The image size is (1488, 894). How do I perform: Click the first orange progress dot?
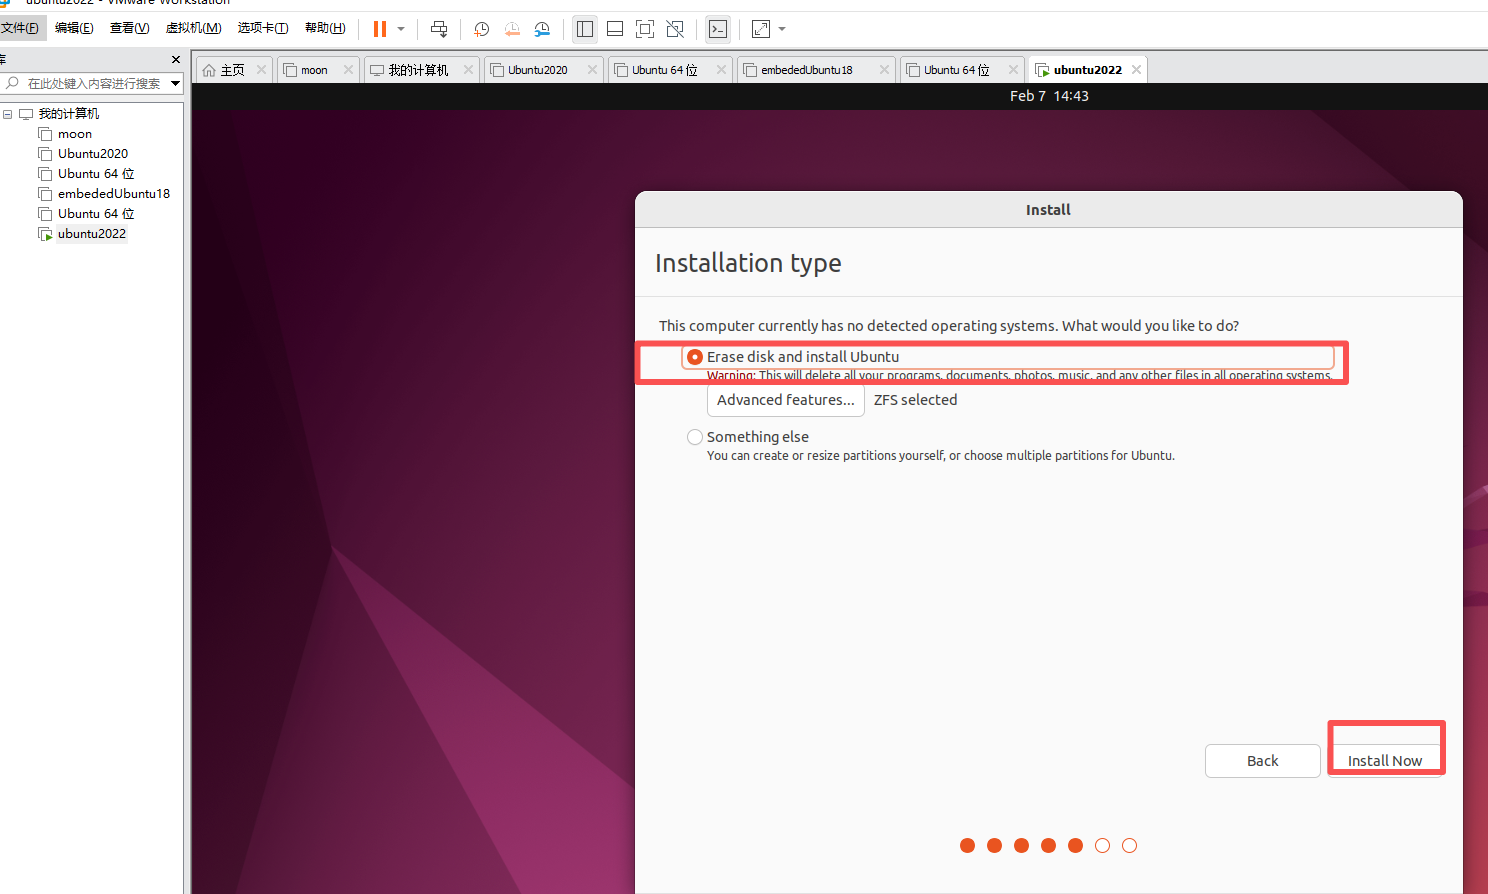pyautogui.click(x=967, y=846)
